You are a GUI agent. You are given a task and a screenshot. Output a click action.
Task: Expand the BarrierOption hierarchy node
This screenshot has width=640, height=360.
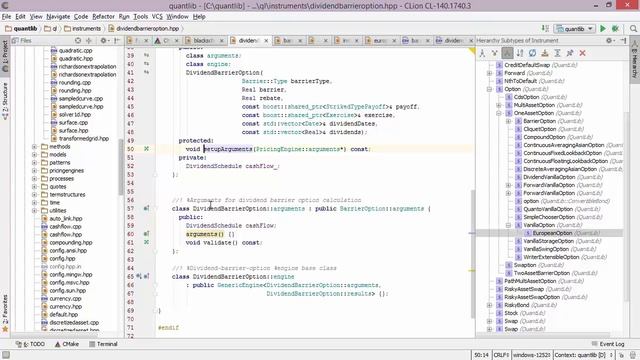pos(509,121)
